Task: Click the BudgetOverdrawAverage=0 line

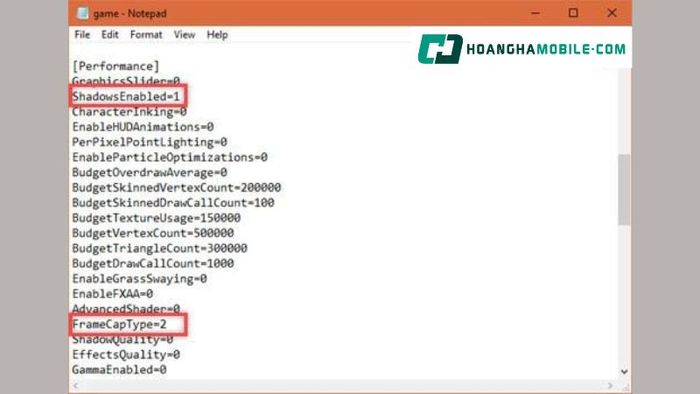Action: tap(150, 172)
